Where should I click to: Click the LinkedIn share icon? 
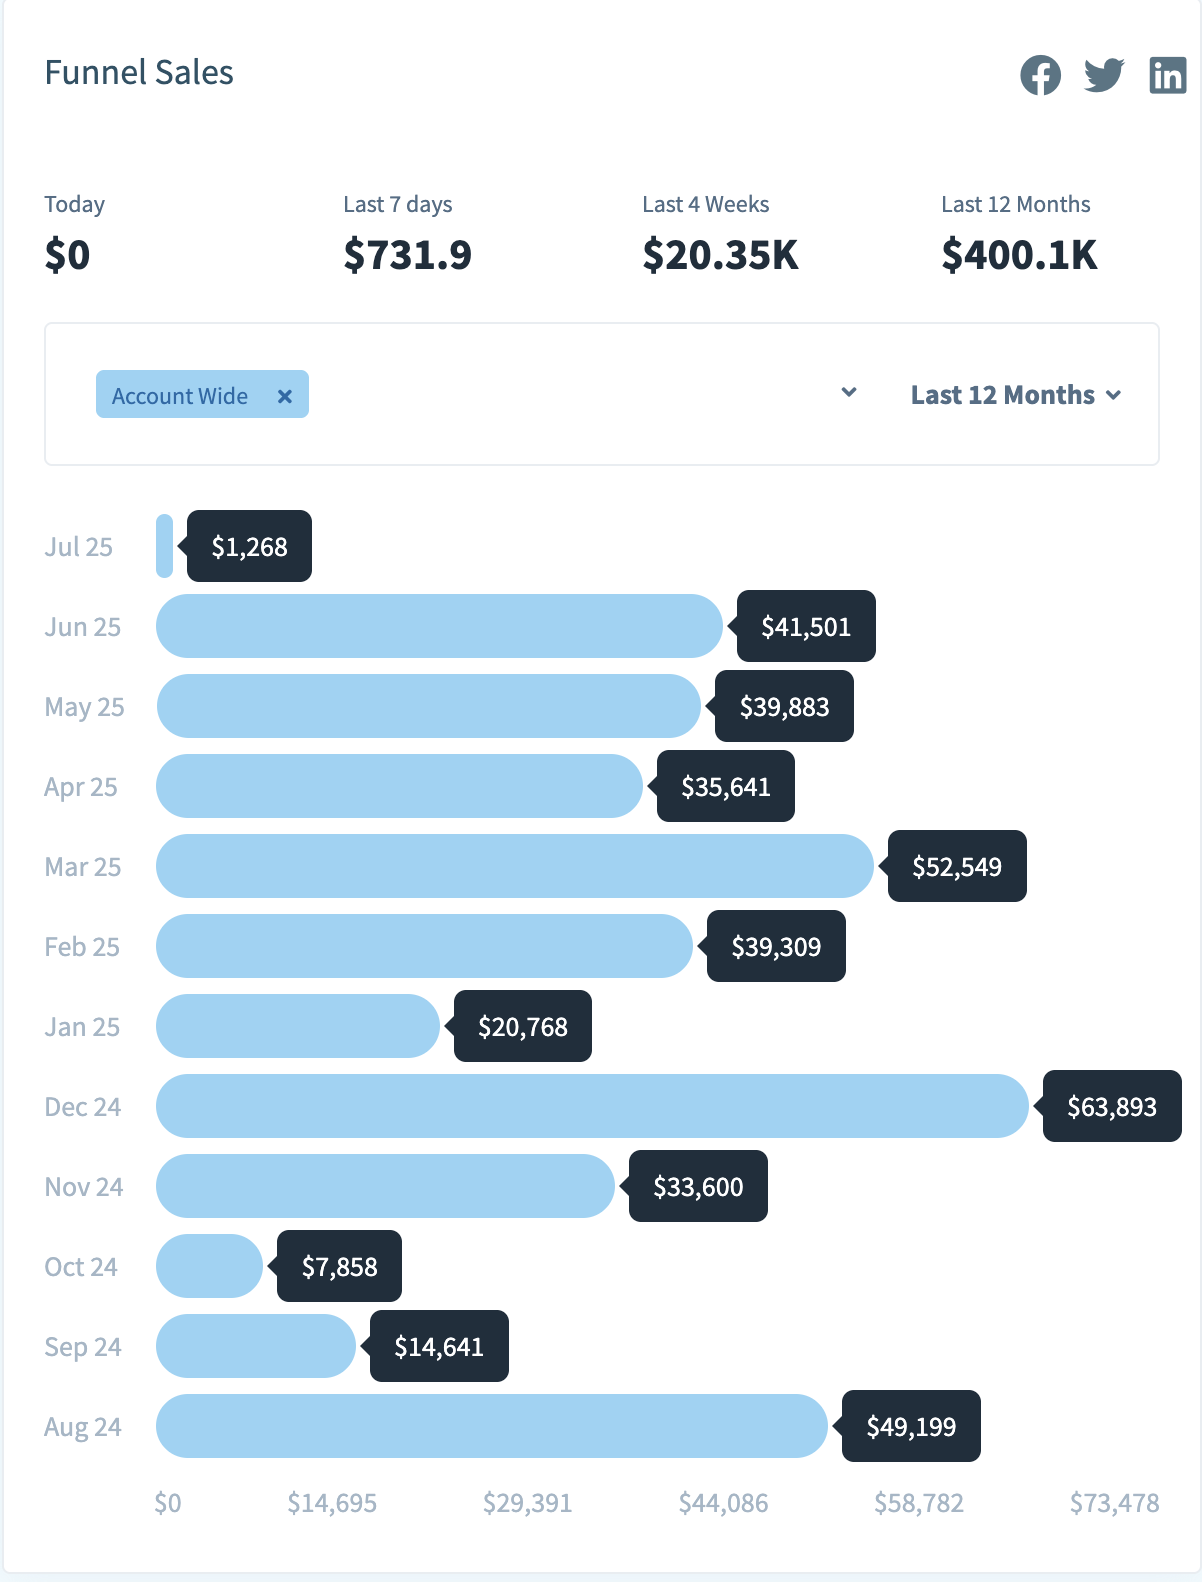[x=1167, y=75]
